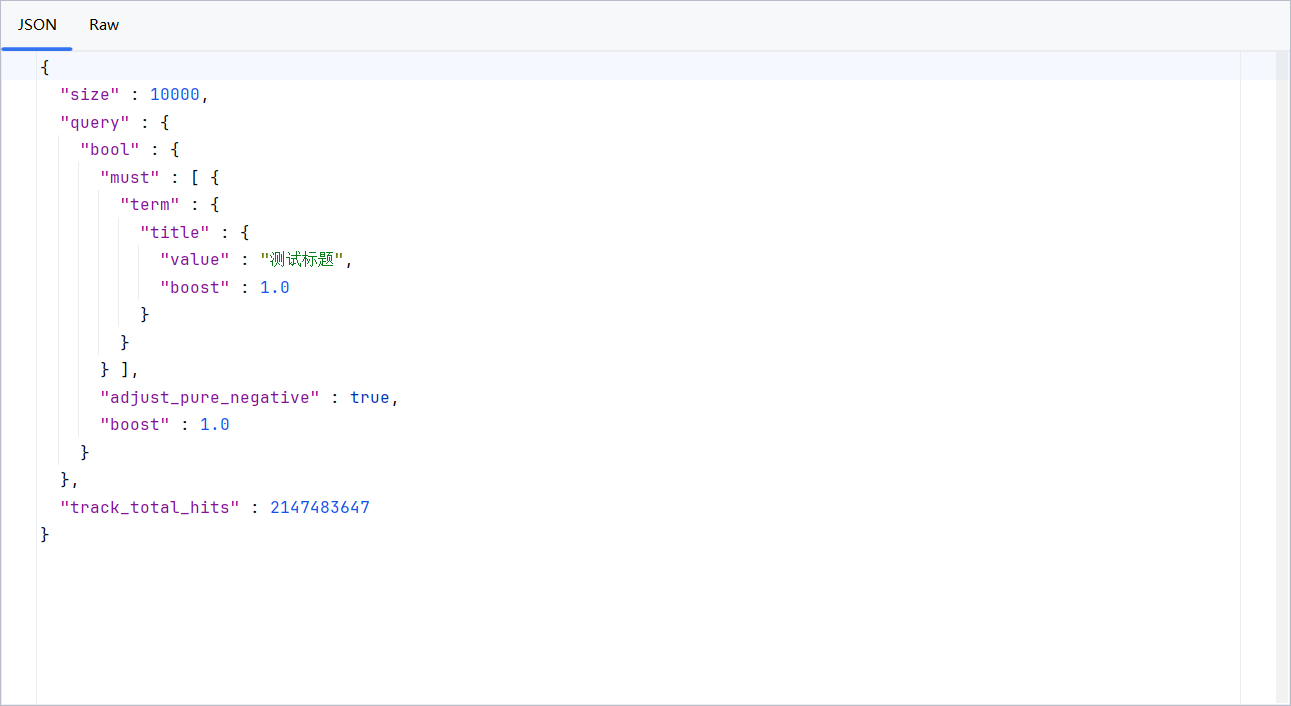1291x706 pixels.
Task: Switch to the JSON tab
Action: (x=37, y=25)
